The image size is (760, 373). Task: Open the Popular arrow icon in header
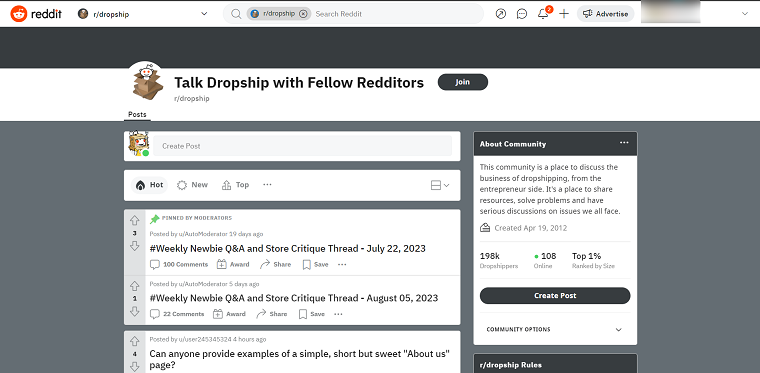(501, 14)
